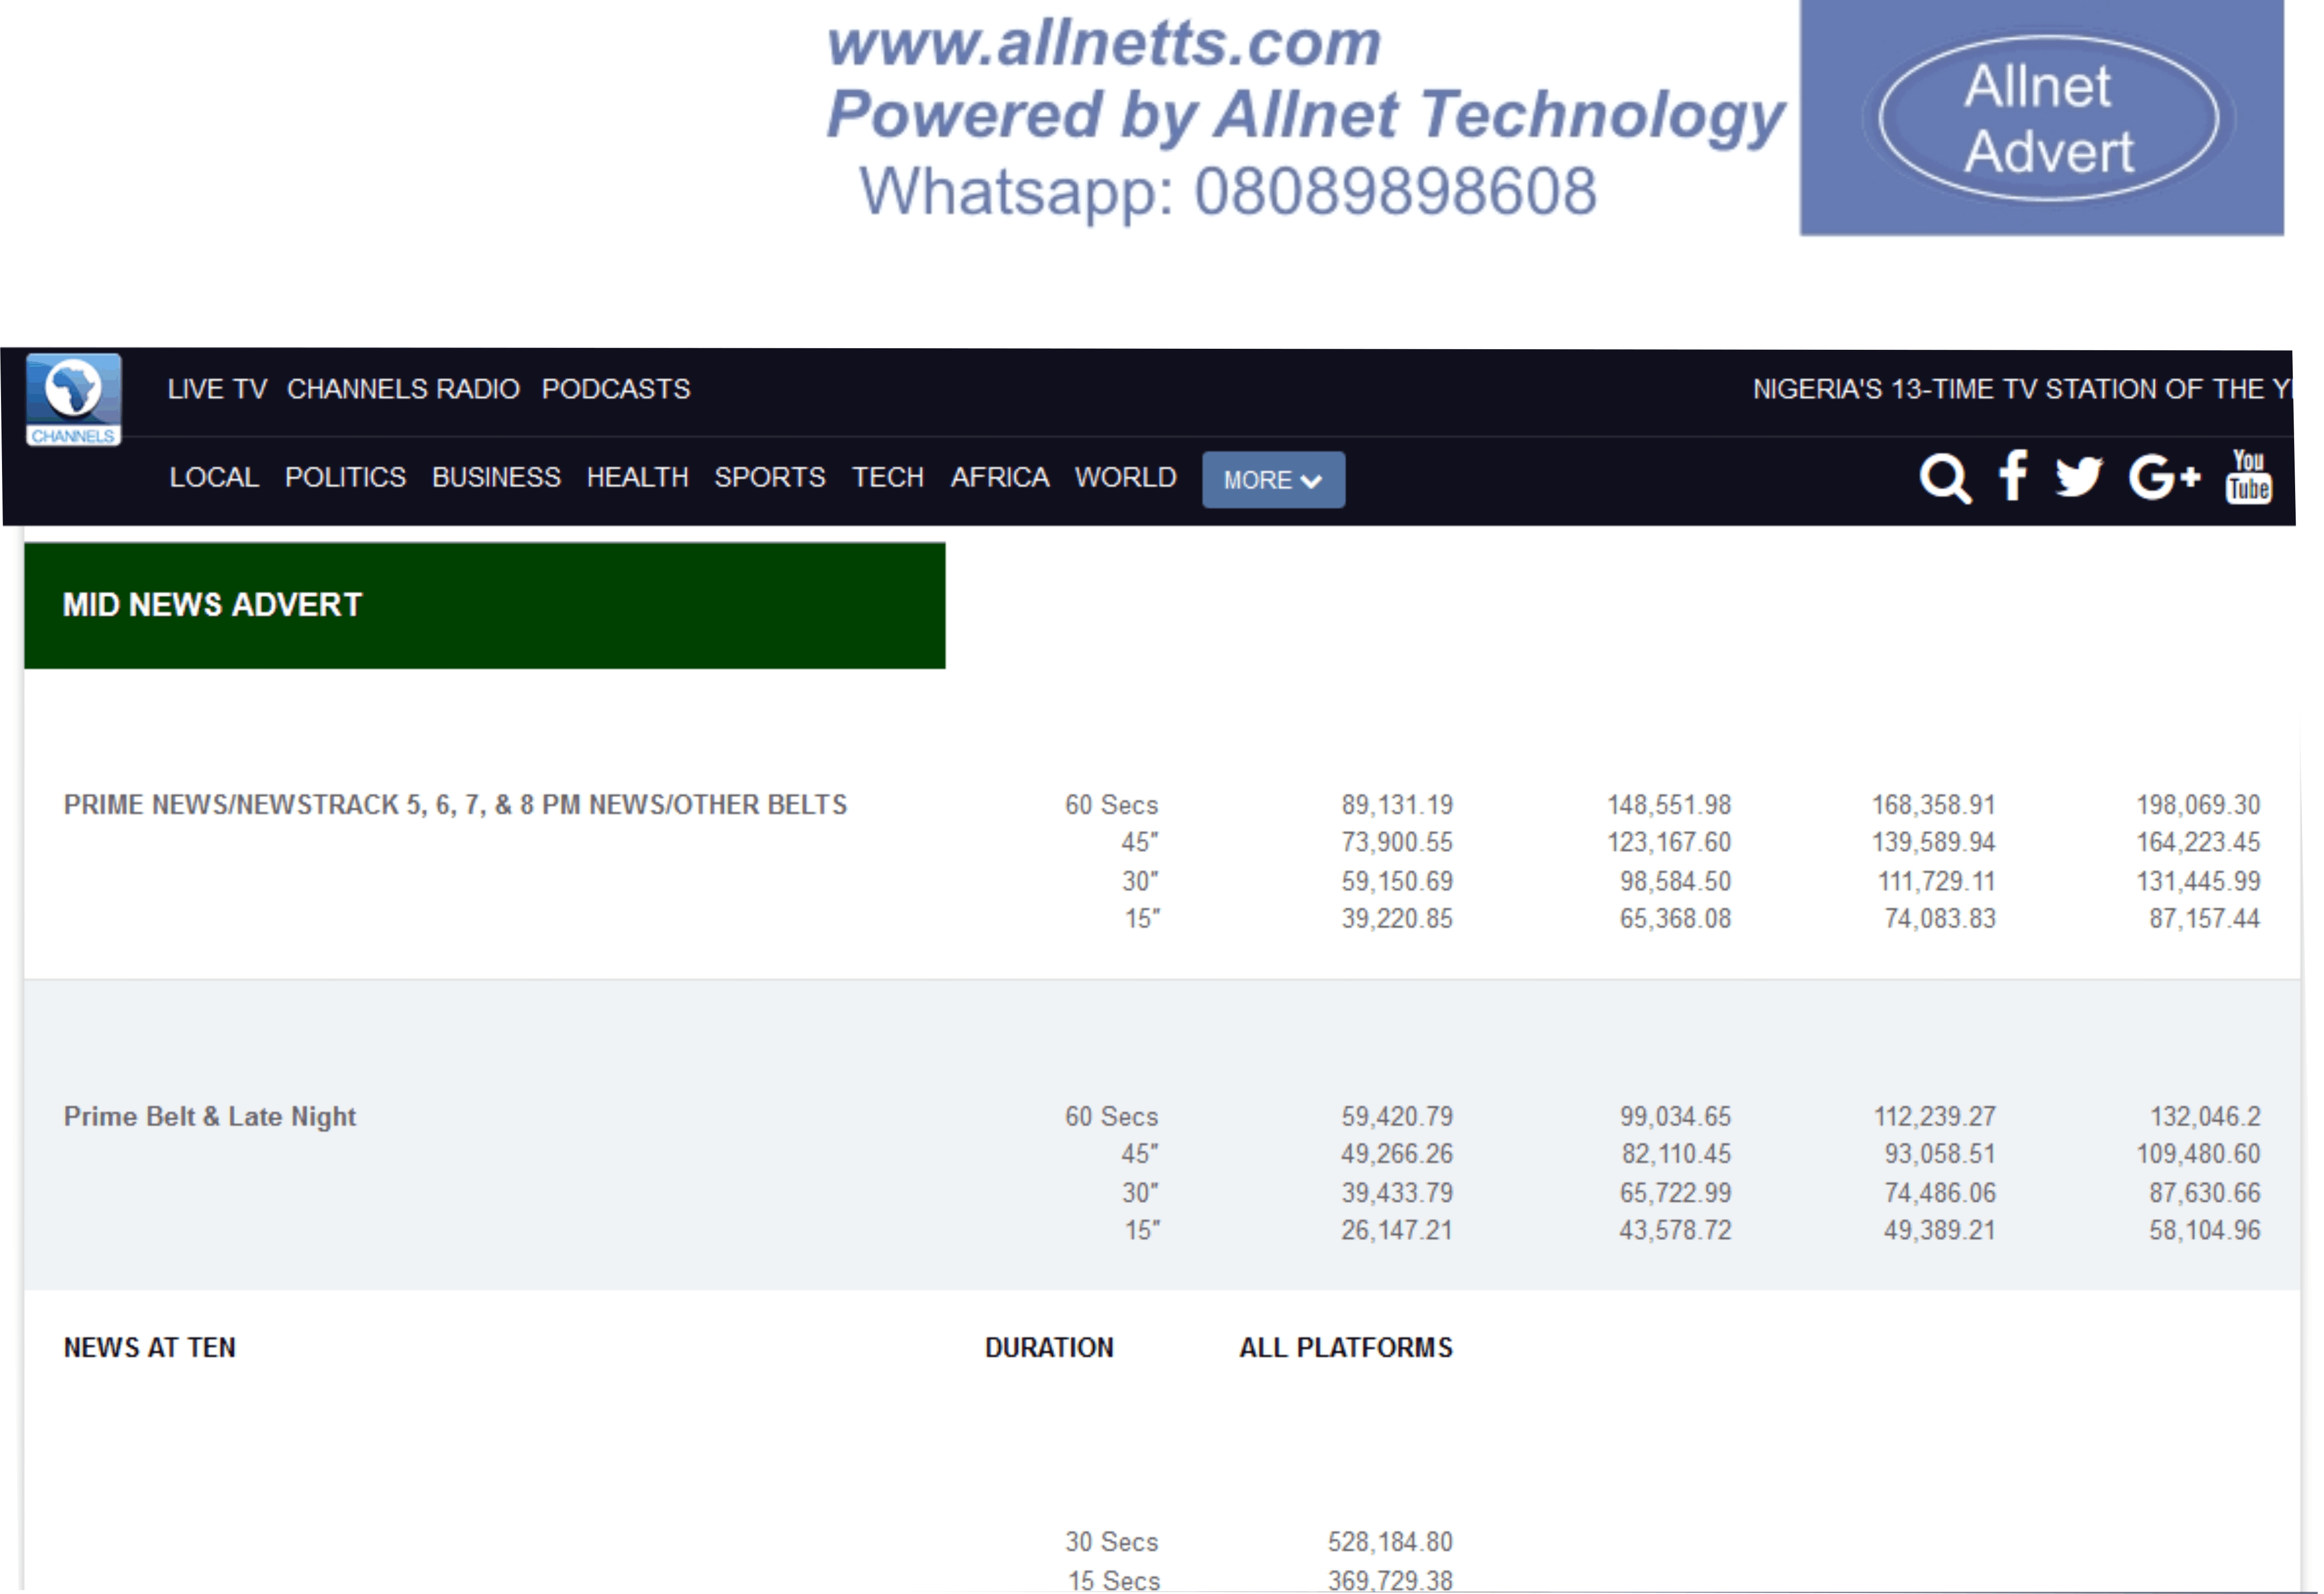Navigate to BUSINESS news
The image size is (2324, 1594).
(496, 477)
